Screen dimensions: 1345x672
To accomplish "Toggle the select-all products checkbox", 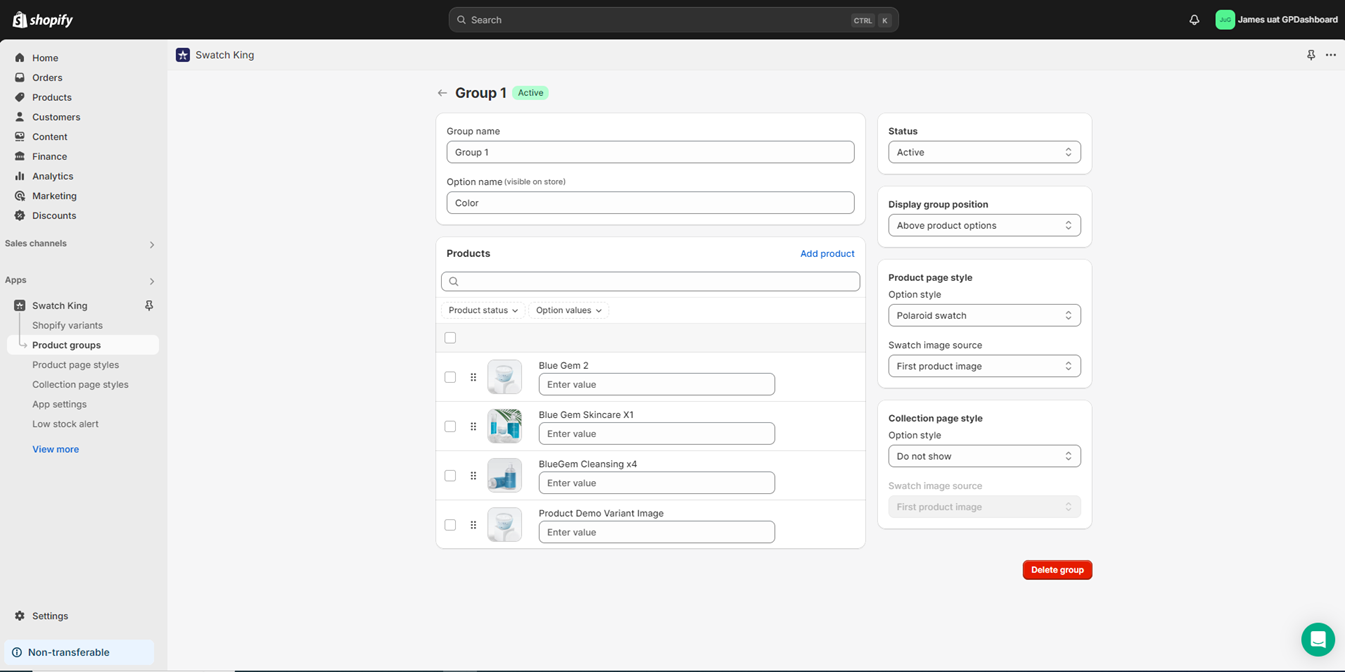I will click(x=450, y=338).
